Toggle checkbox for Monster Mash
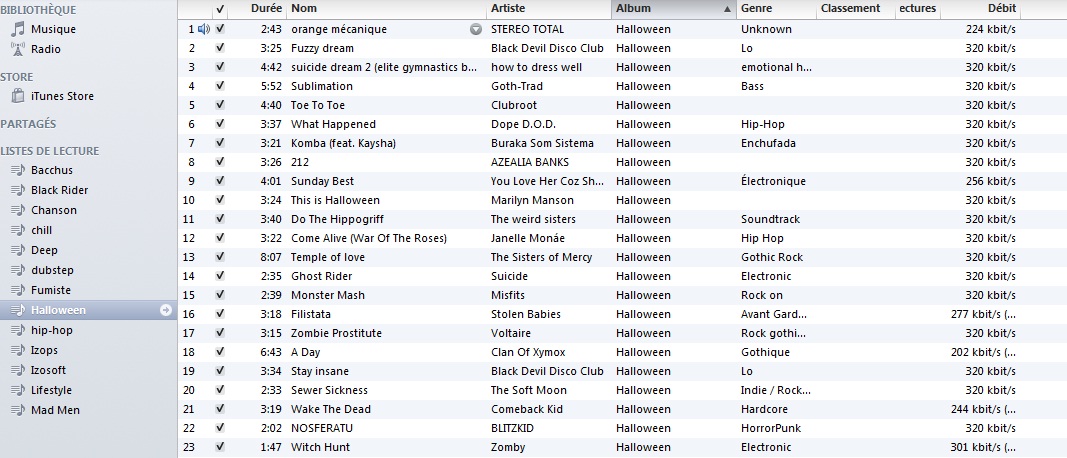The image size is (1067, 458). click(x=220, y=295)
